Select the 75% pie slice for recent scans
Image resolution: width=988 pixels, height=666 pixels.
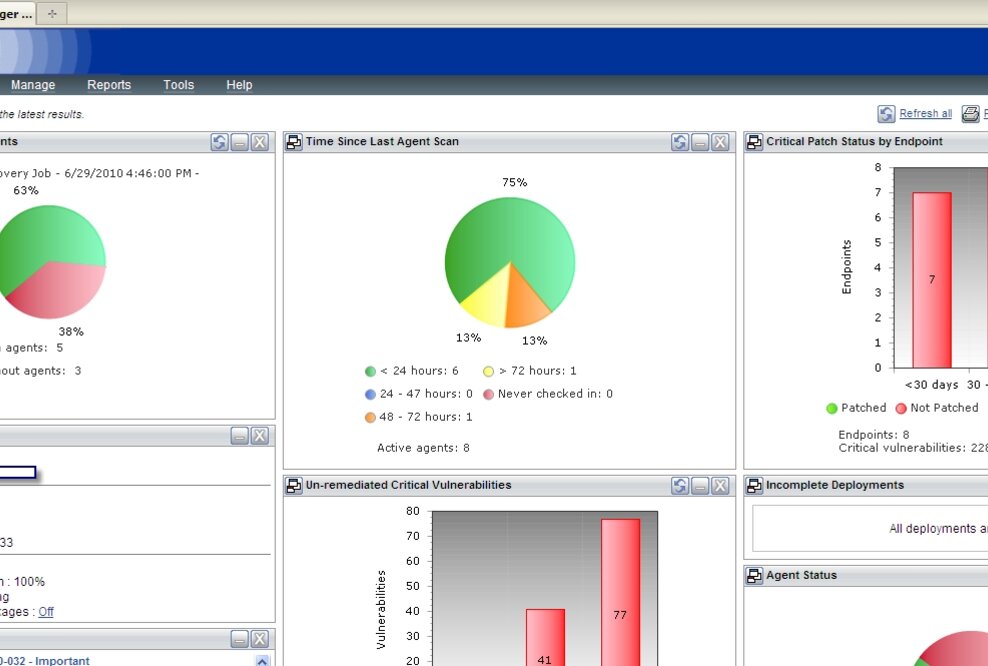(510, 230)
